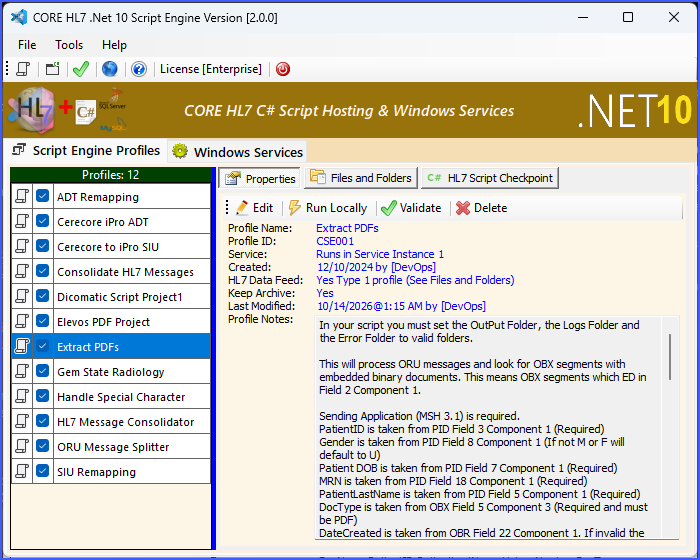This screenshot has width=700, height=560.
Task: Toggle the HL7 Message Consolidator checkbox
Action: 43,421
